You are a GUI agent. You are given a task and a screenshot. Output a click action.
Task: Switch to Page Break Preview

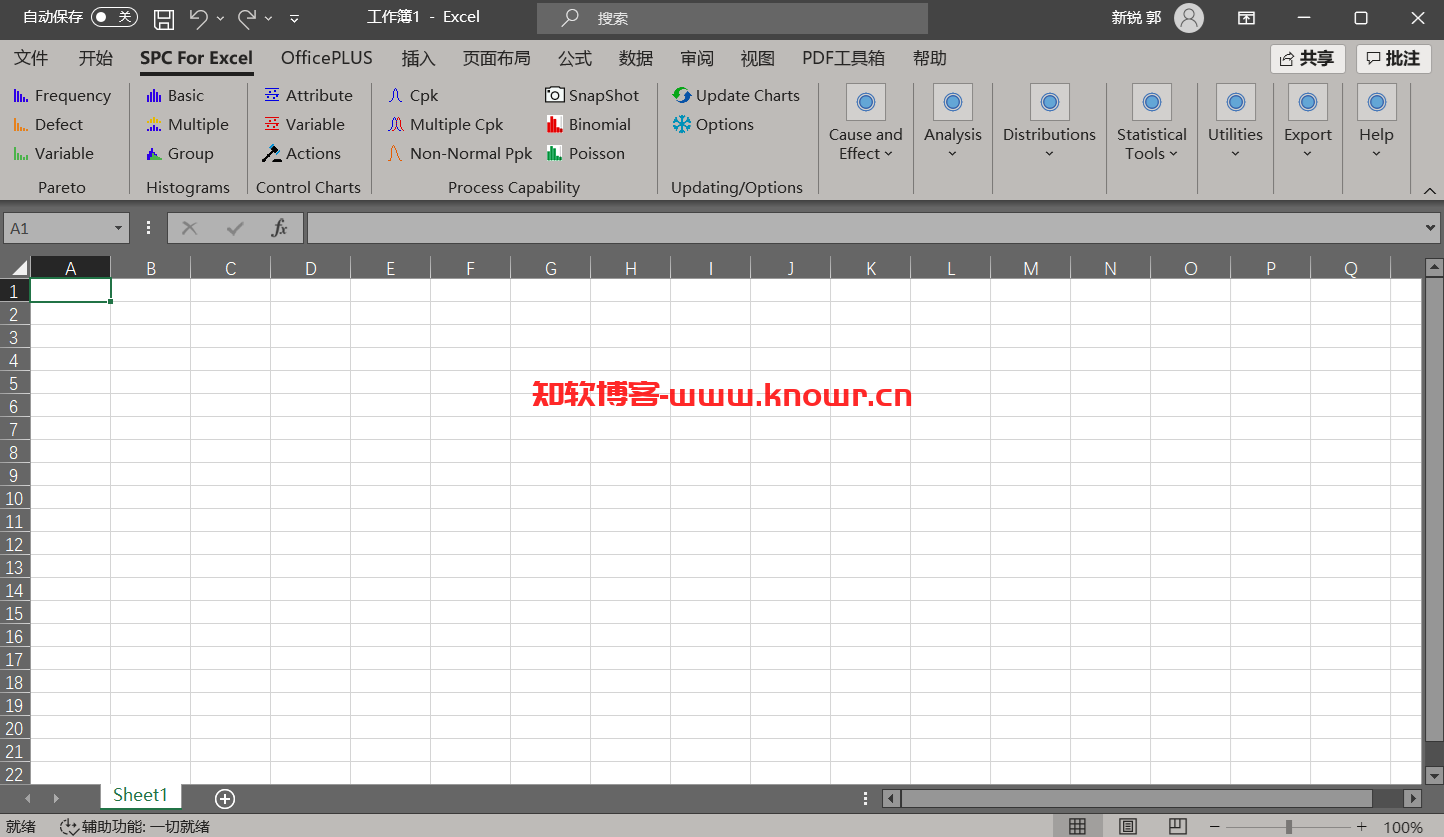(x=1178, y=826)
